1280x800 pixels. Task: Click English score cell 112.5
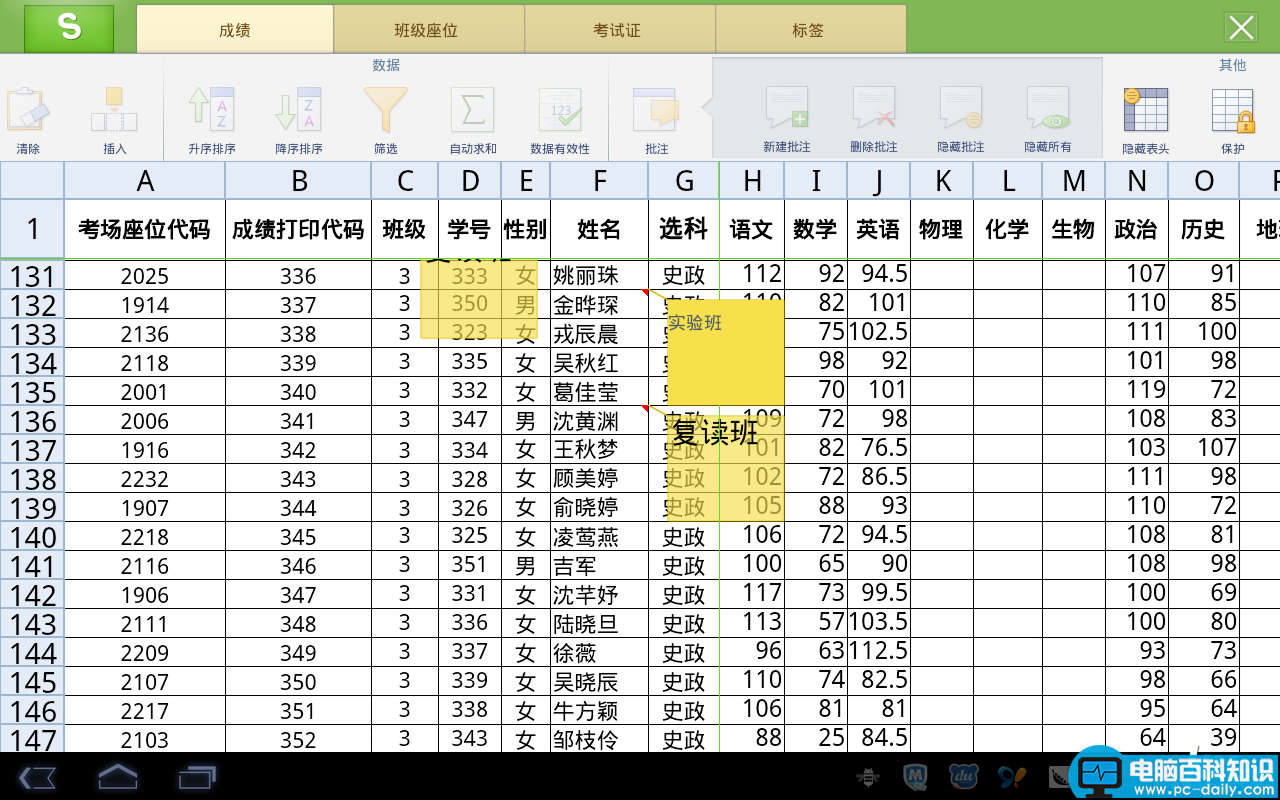(x=878, y=653)
